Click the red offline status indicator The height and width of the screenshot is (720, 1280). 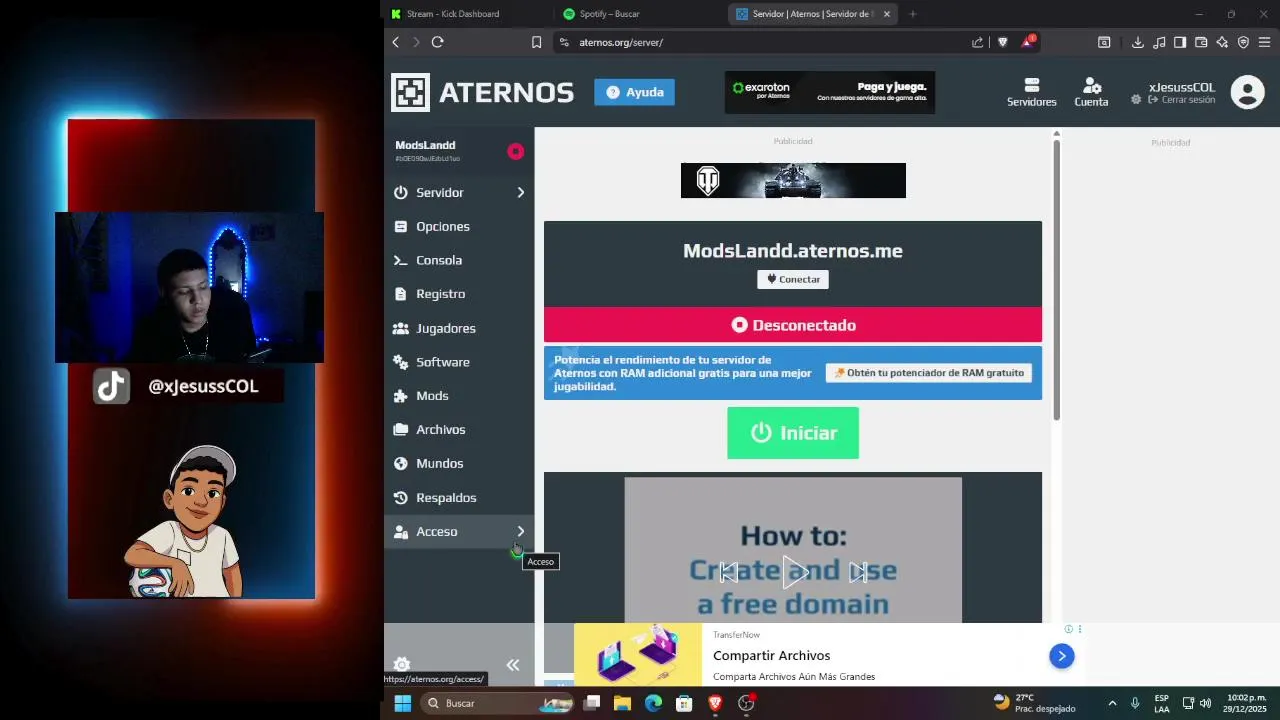pyautogui.click(x=515, y=151)
